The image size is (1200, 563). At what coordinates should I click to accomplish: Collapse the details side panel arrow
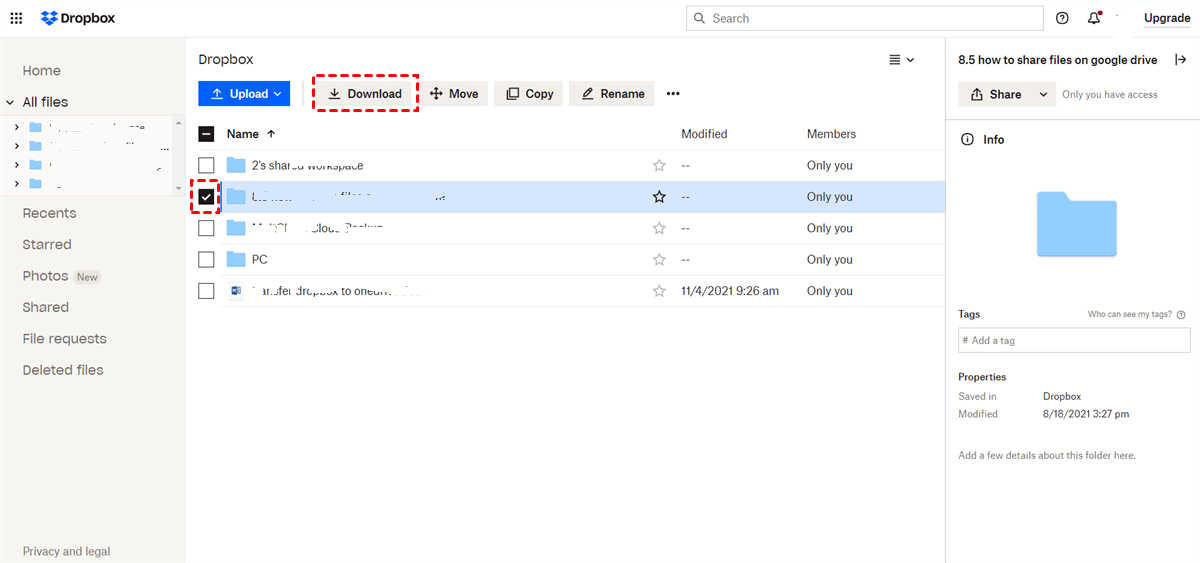(1181, 60)
